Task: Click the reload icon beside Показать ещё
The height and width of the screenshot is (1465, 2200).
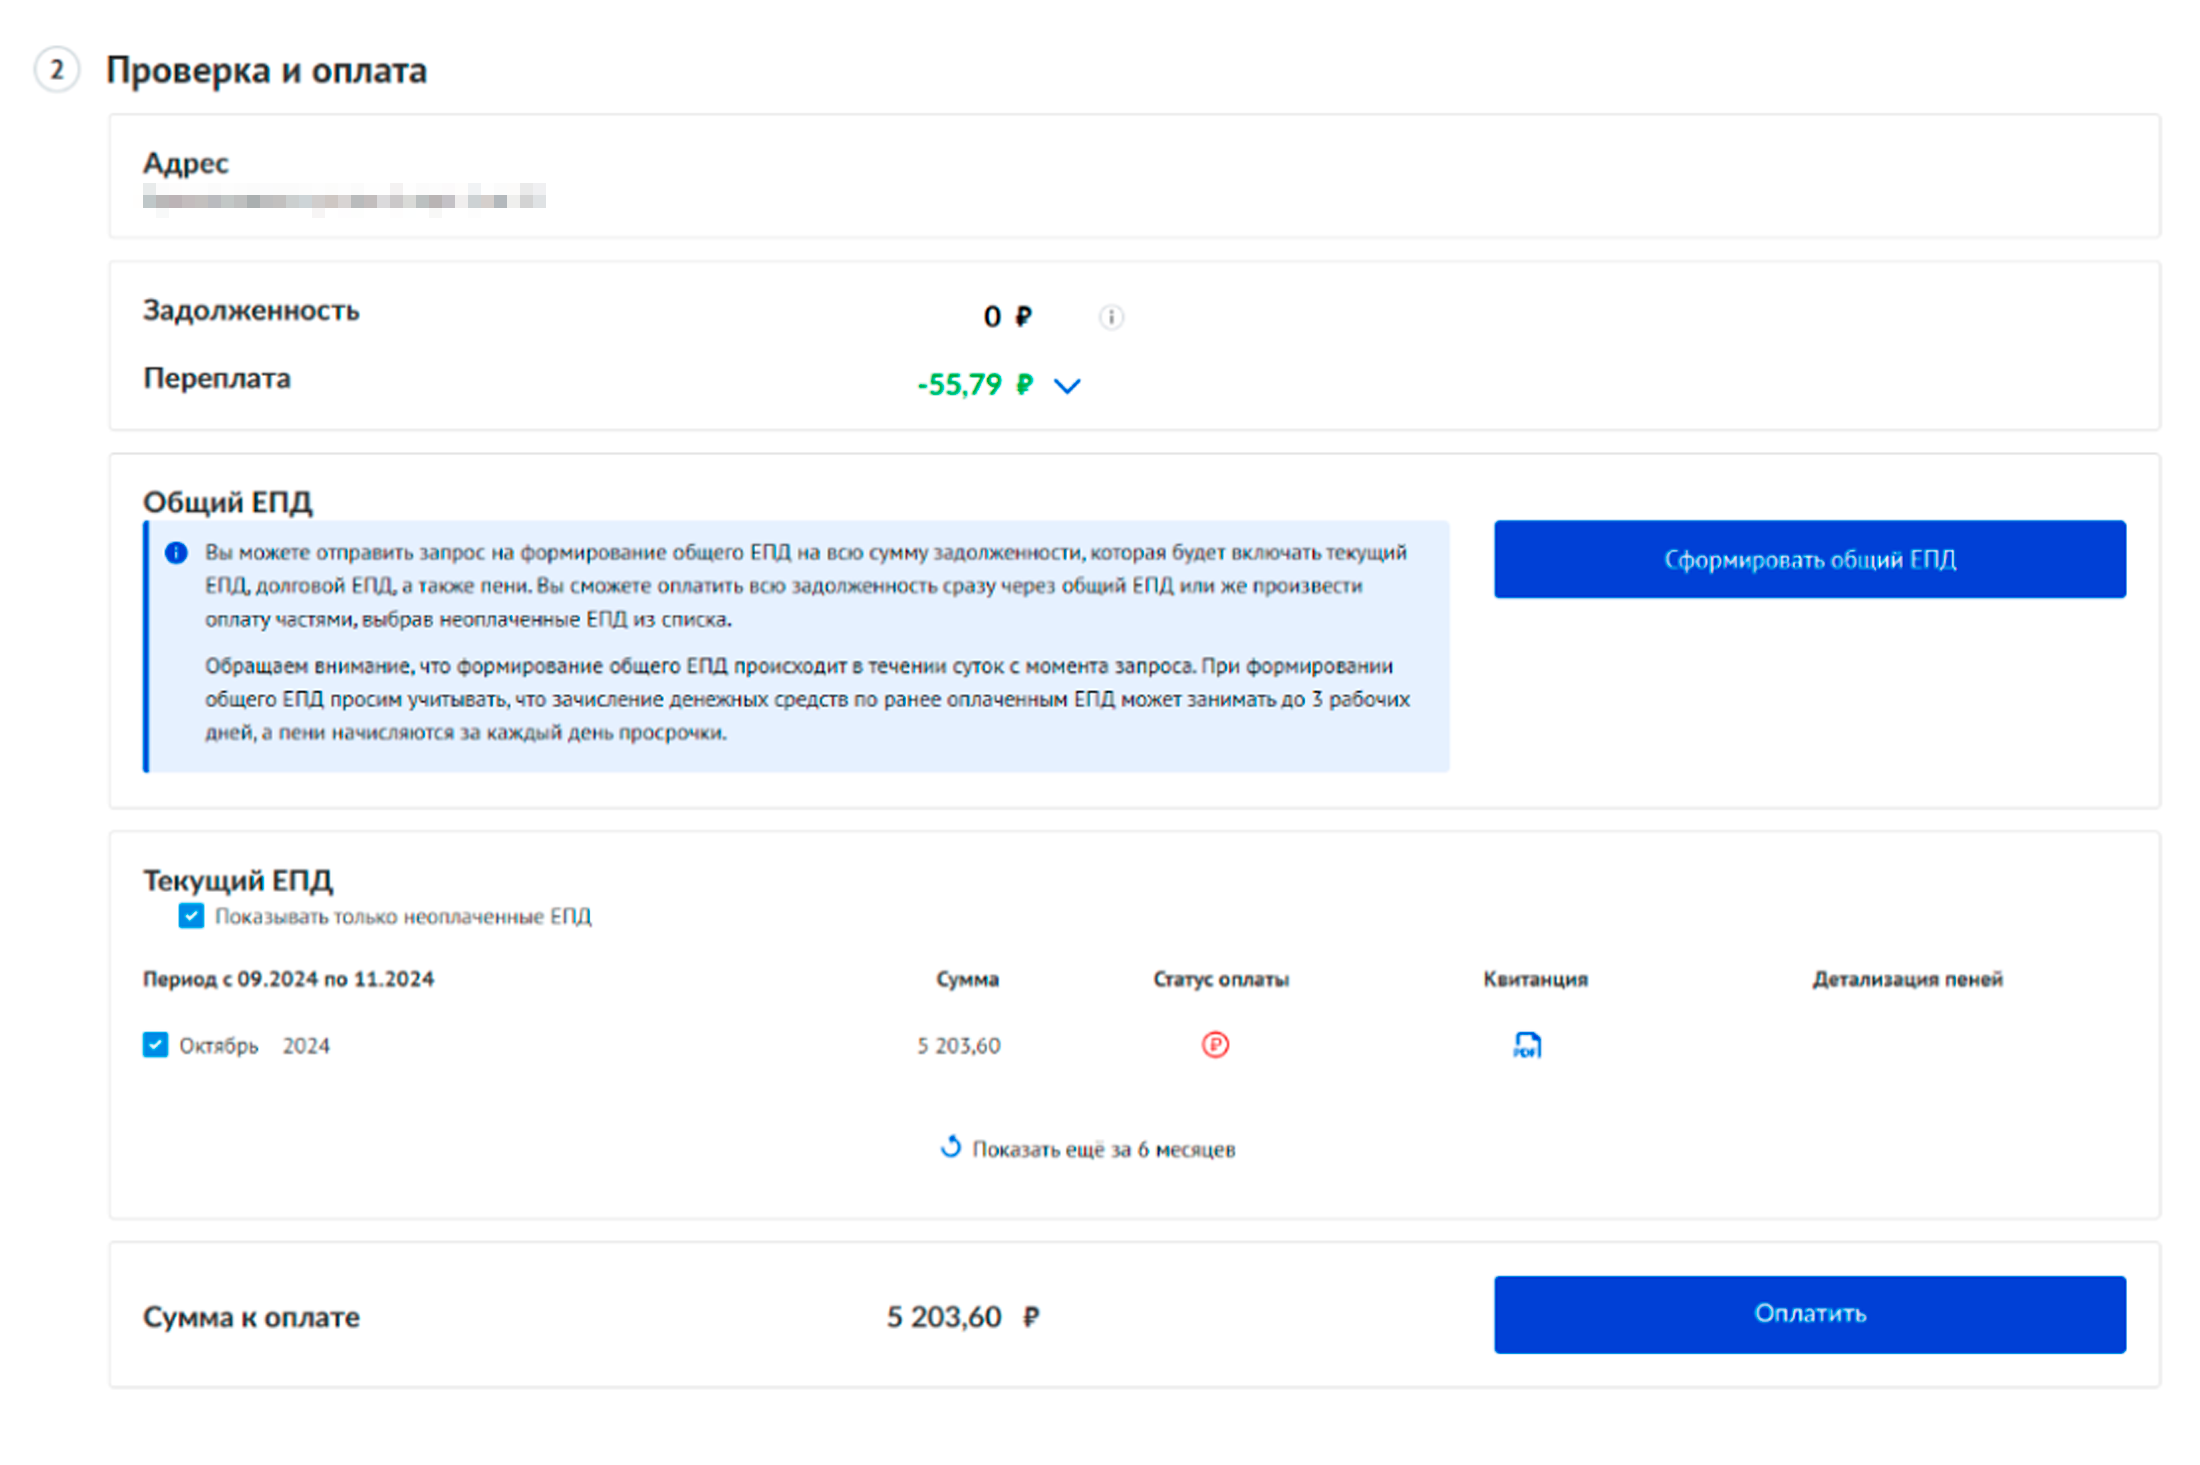Action: coord(951,1147)
